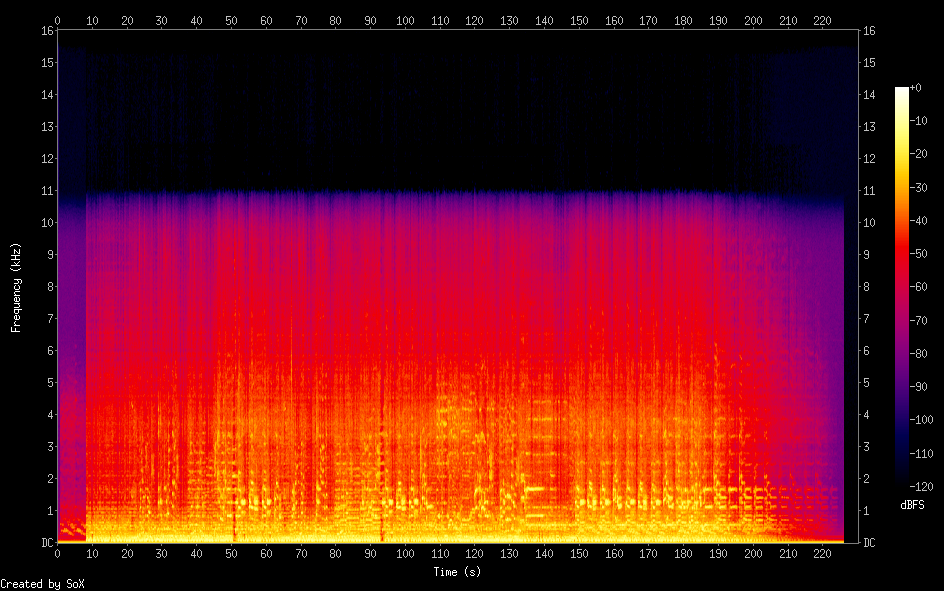Select the "-70" legend value
This screenshot has width=944, height=591.
pos(919,321)
